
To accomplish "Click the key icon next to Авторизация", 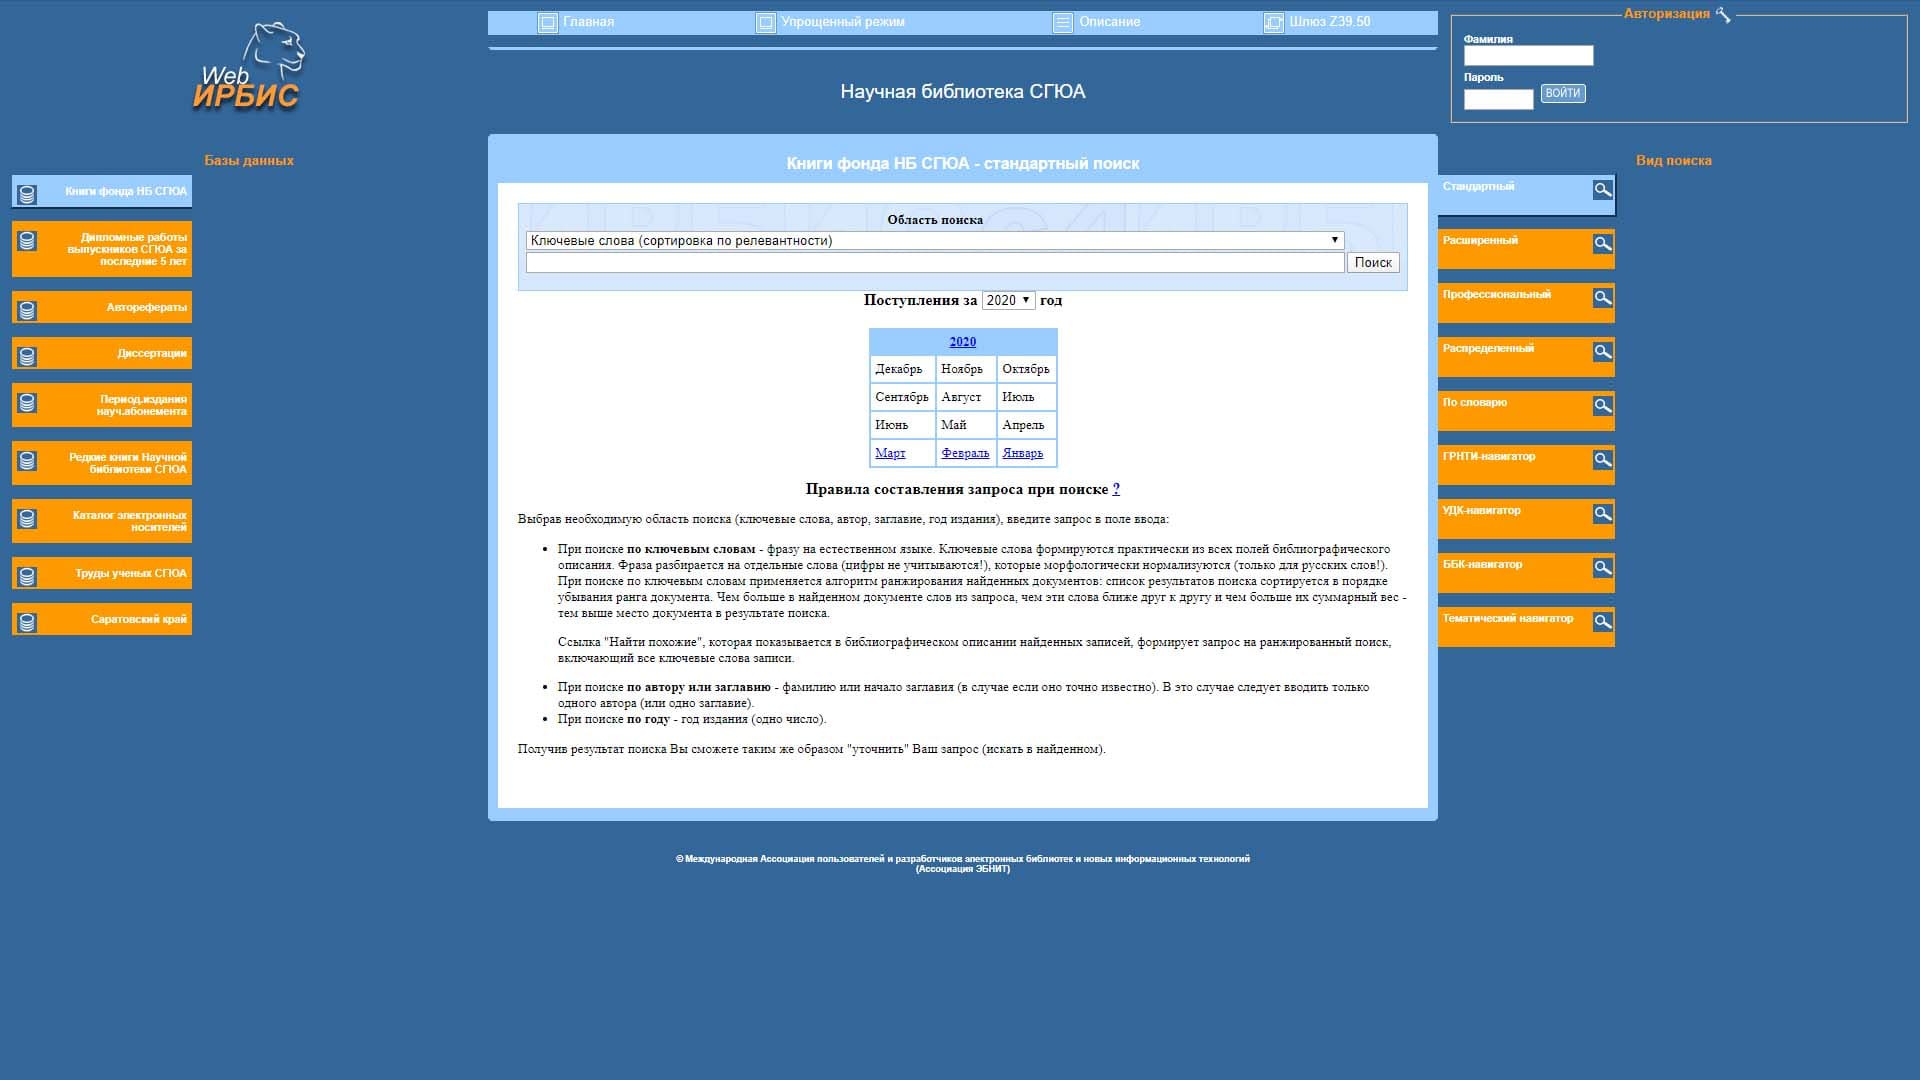I will point(1722,14).
